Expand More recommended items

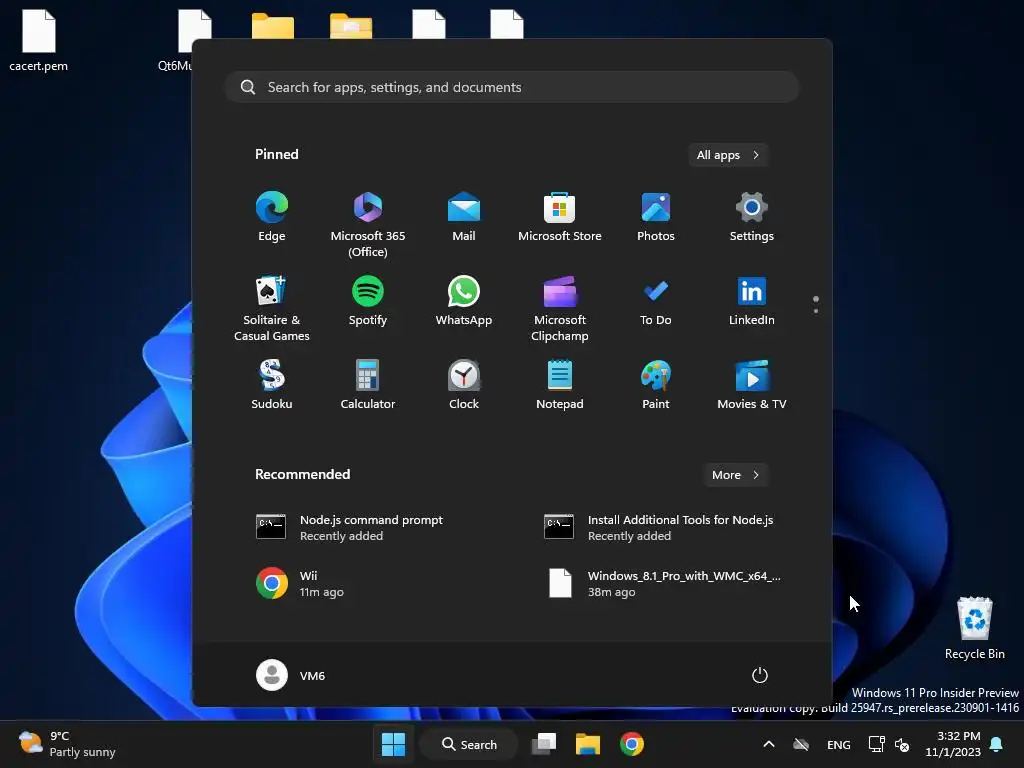click(735, 475)
